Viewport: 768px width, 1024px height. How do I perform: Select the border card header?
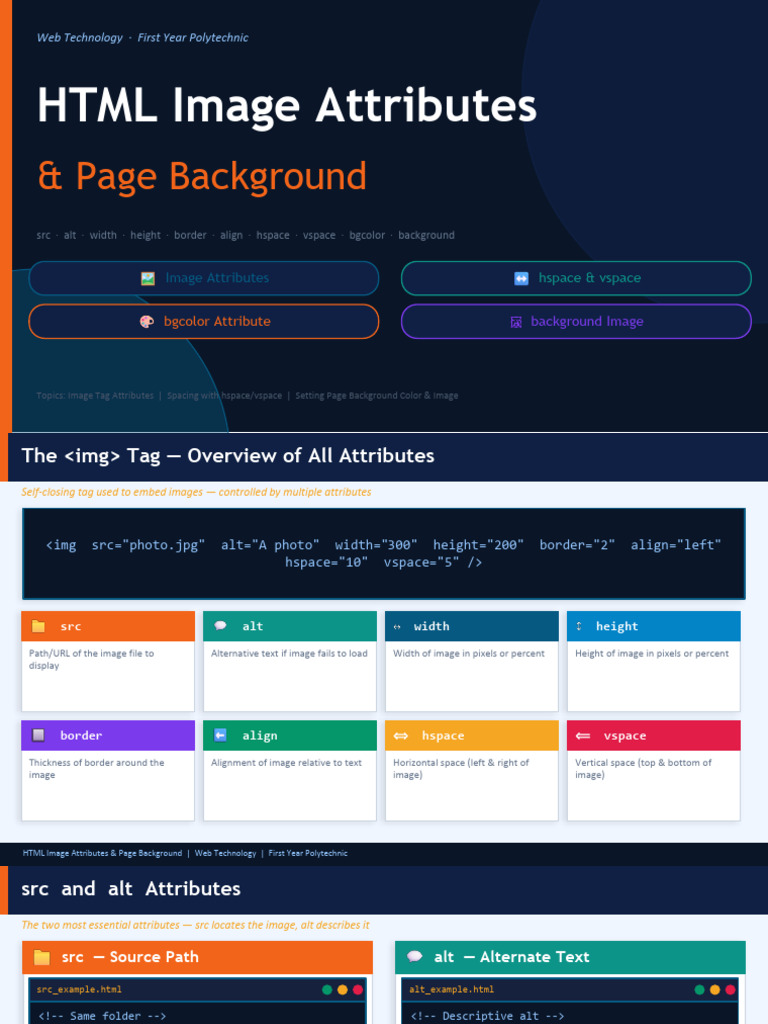(108, 735)
